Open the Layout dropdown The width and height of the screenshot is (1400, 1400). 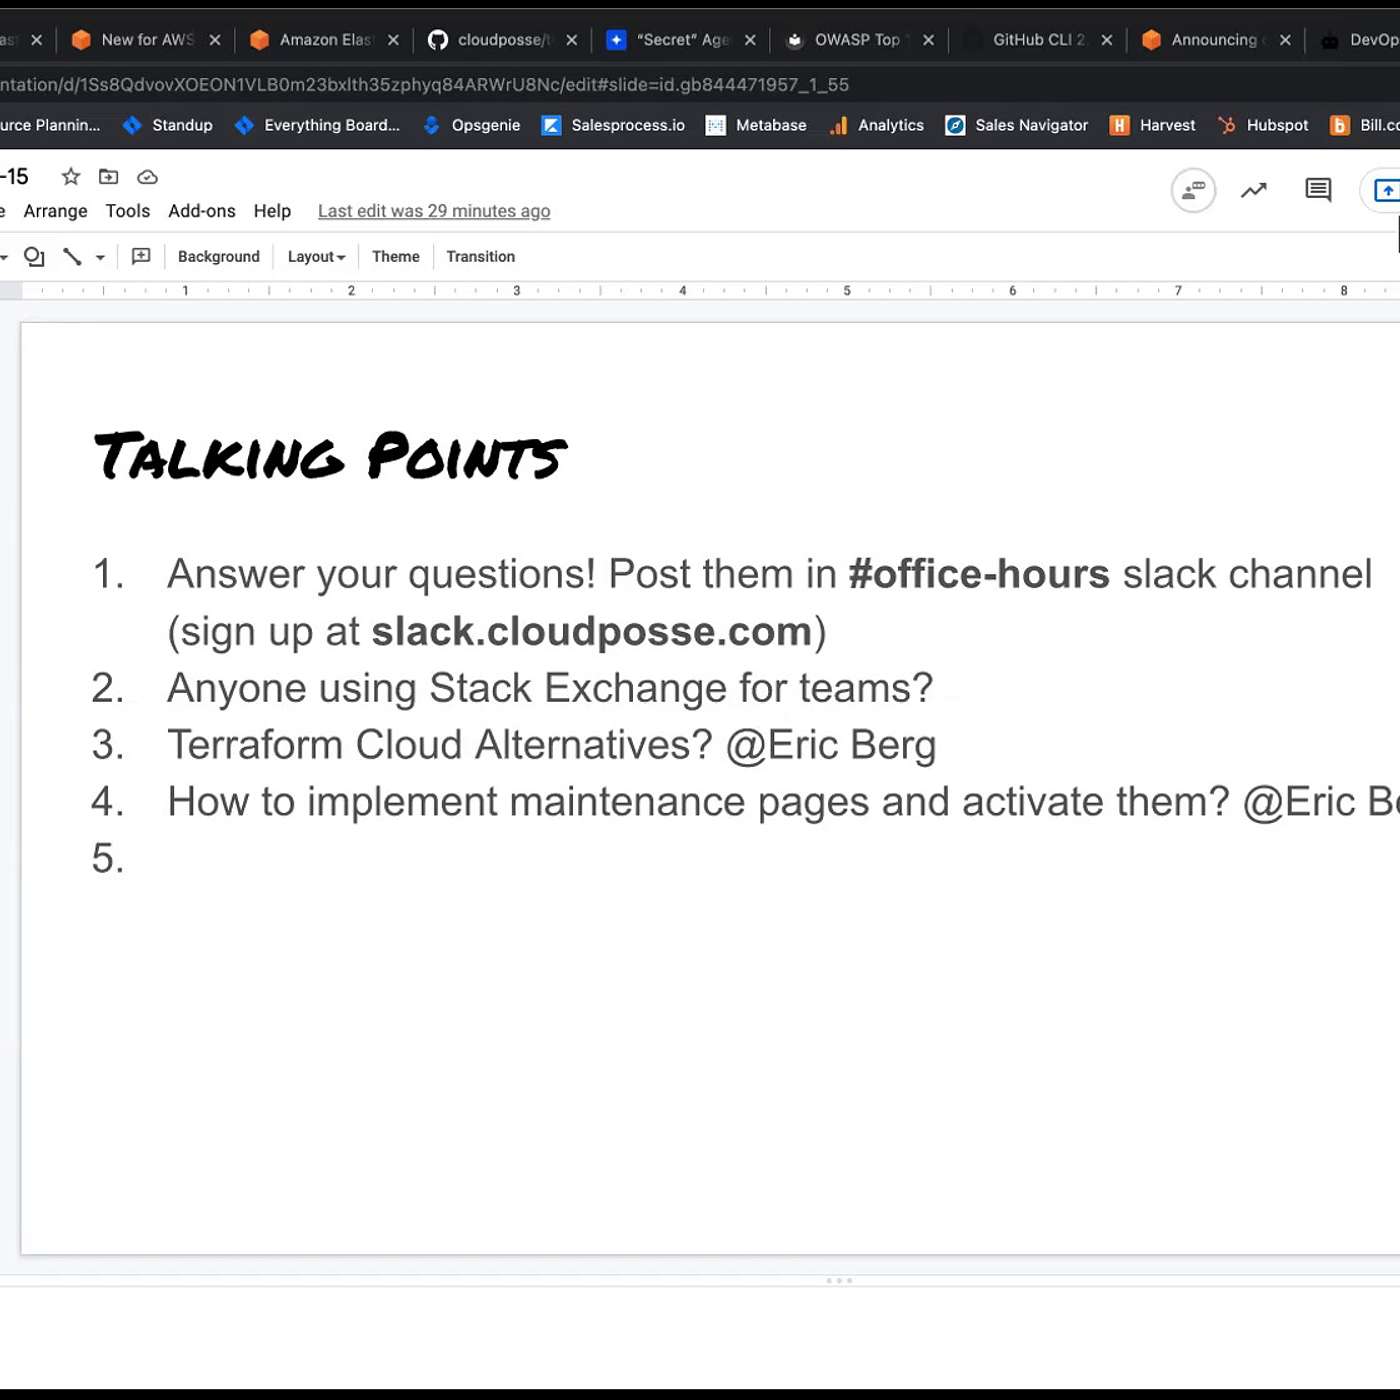(x=316, y=257)
